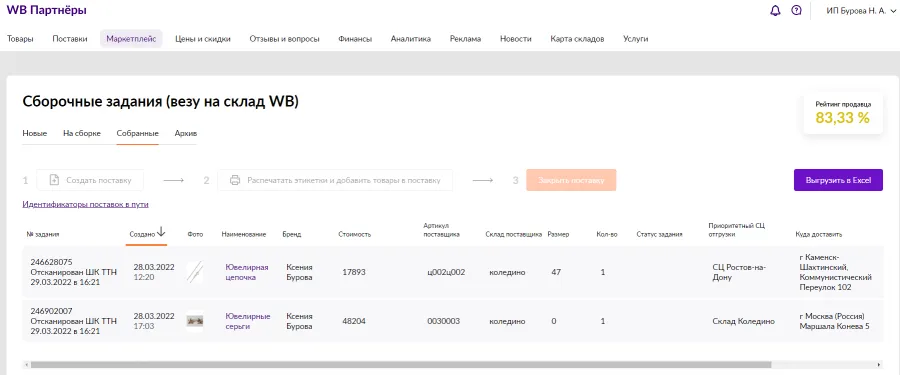Open the Ювелирные серьги product link
The image size is (900, 375).
click(x=248, y=321)
